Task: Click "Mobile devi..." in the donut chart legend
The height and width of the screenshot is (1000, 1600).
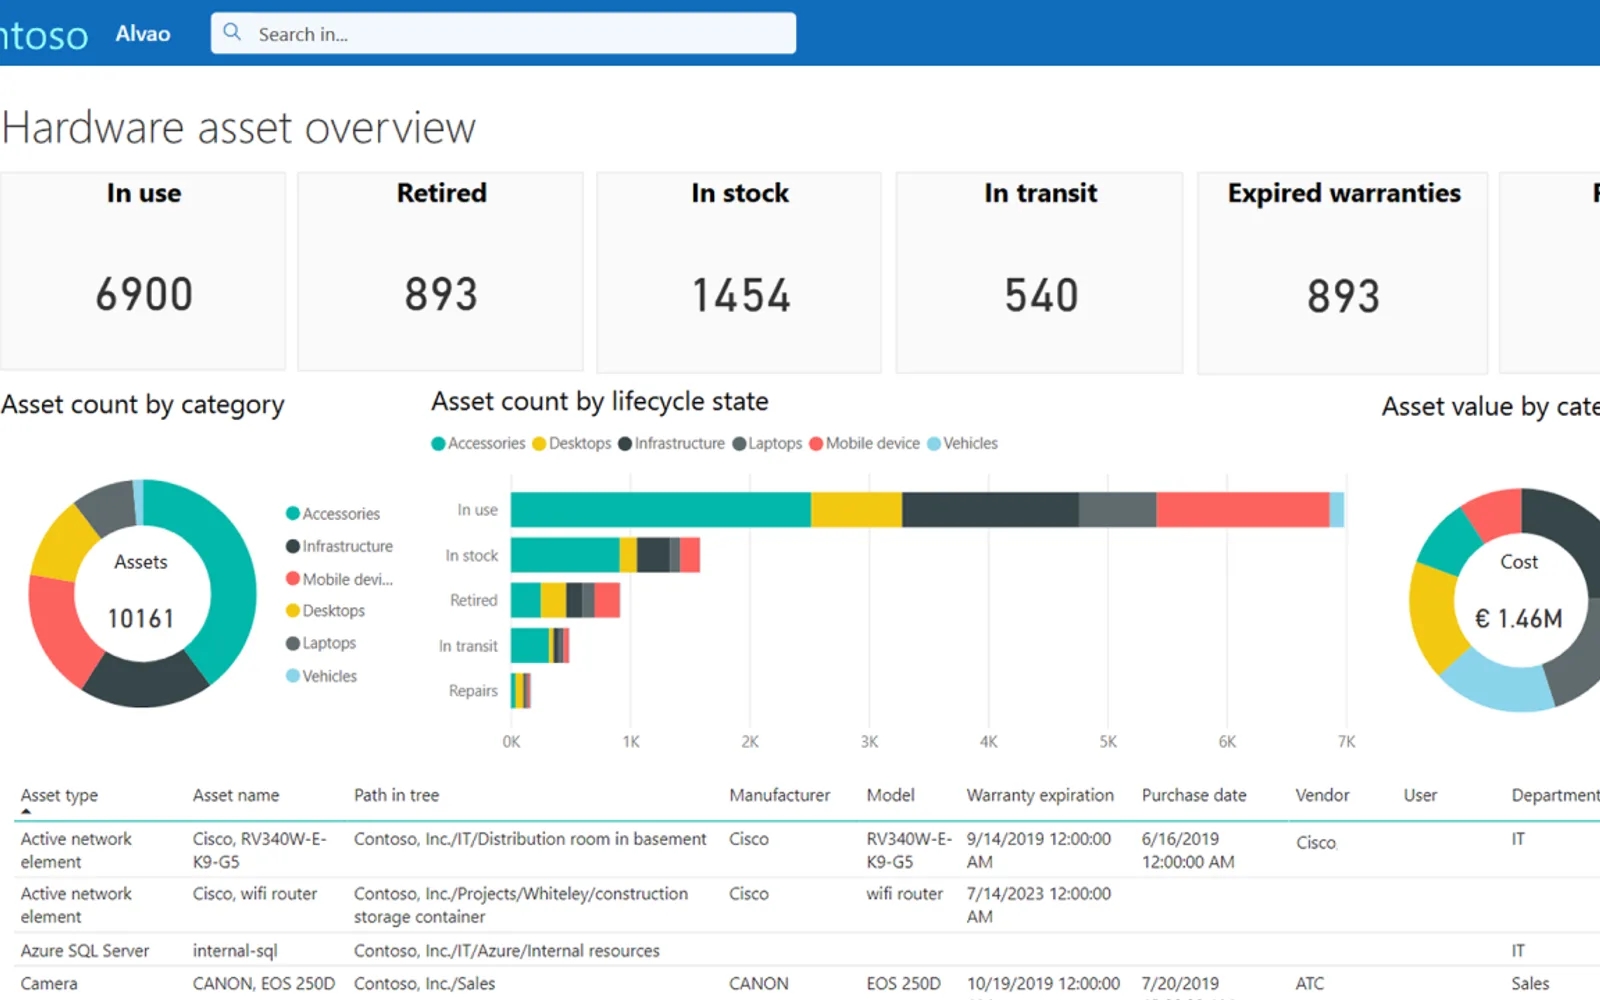Action: [339, 579]
